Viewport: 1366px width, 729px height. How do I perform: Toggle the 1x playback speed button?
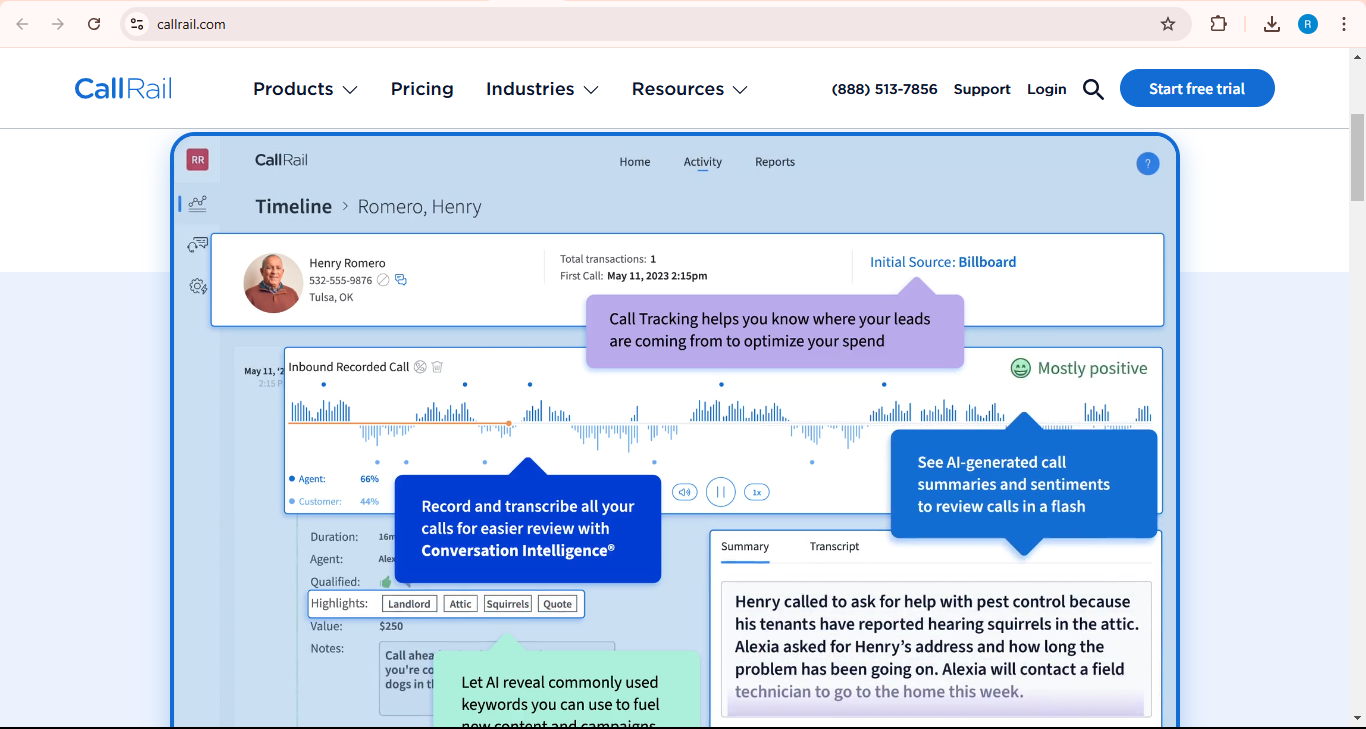757,492
